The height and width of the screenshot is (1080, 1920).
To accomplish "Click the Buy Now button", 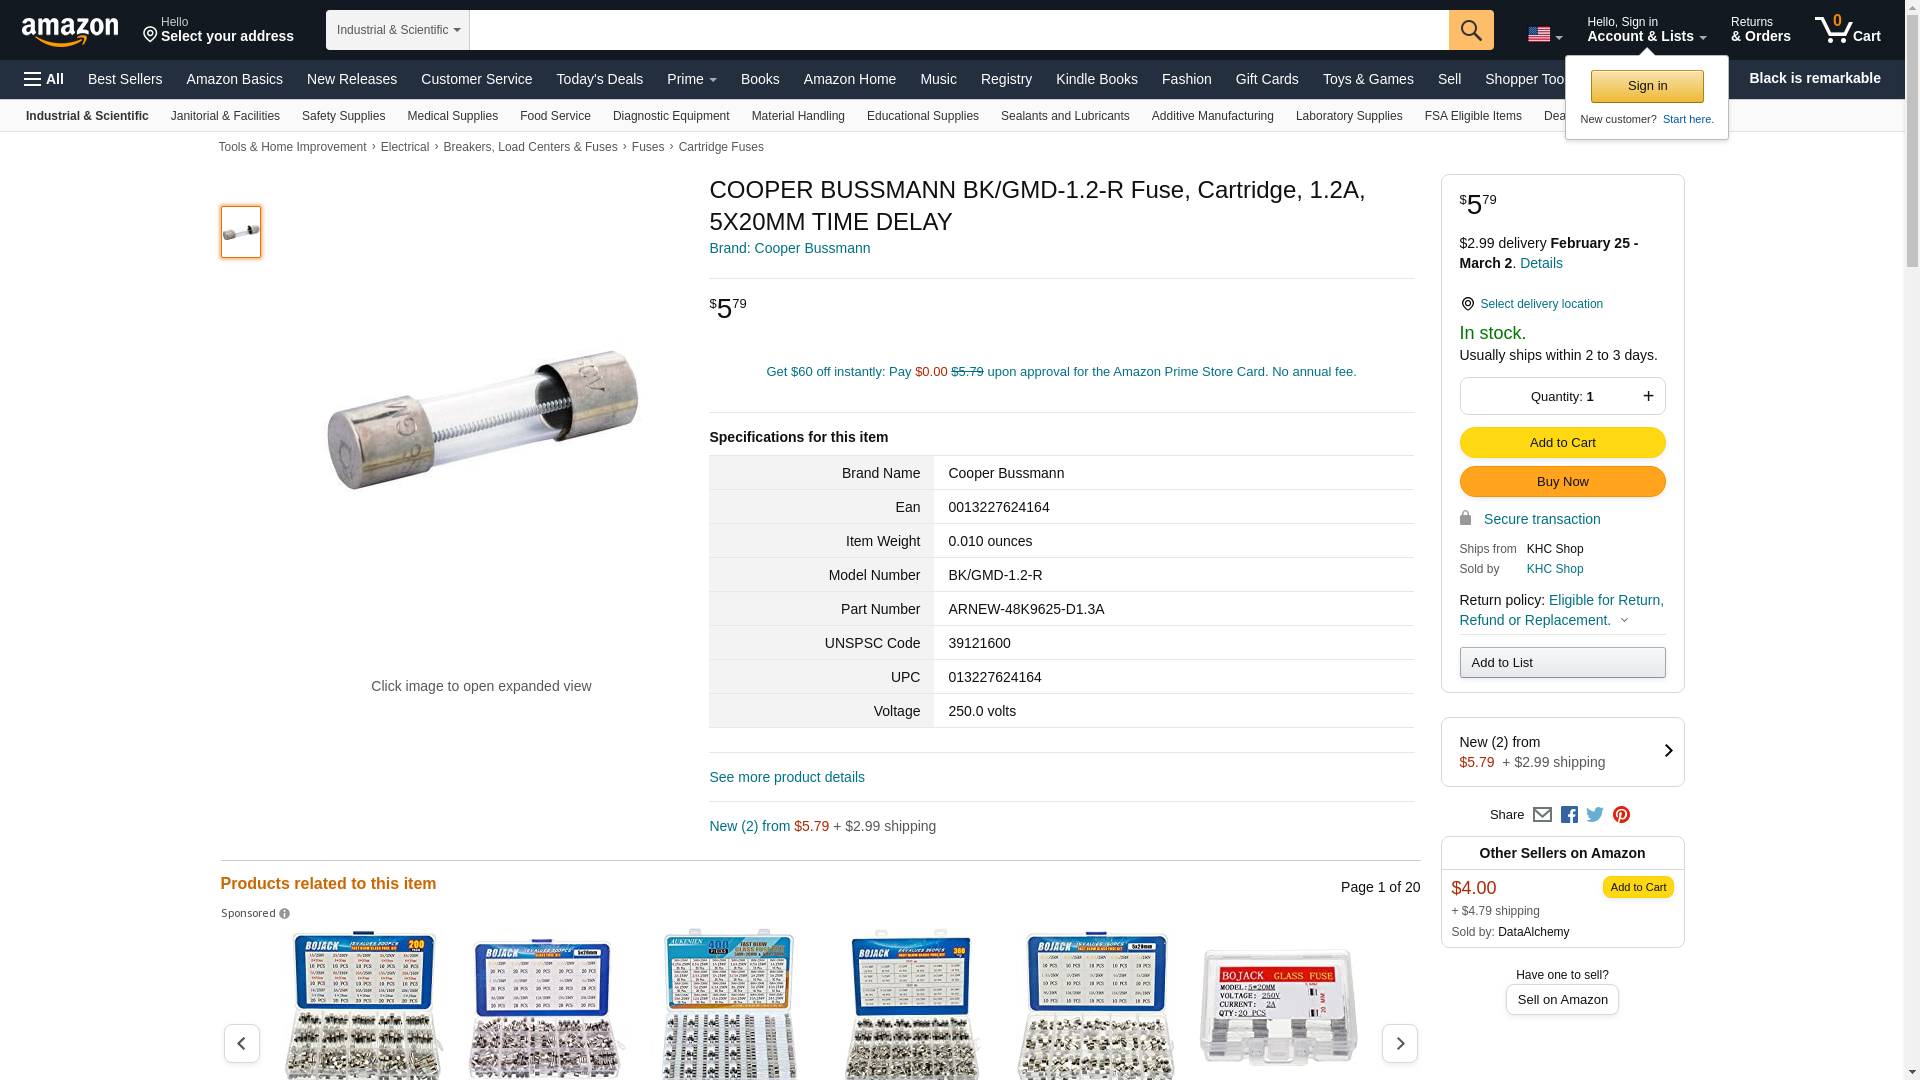I will [1562, 482].
